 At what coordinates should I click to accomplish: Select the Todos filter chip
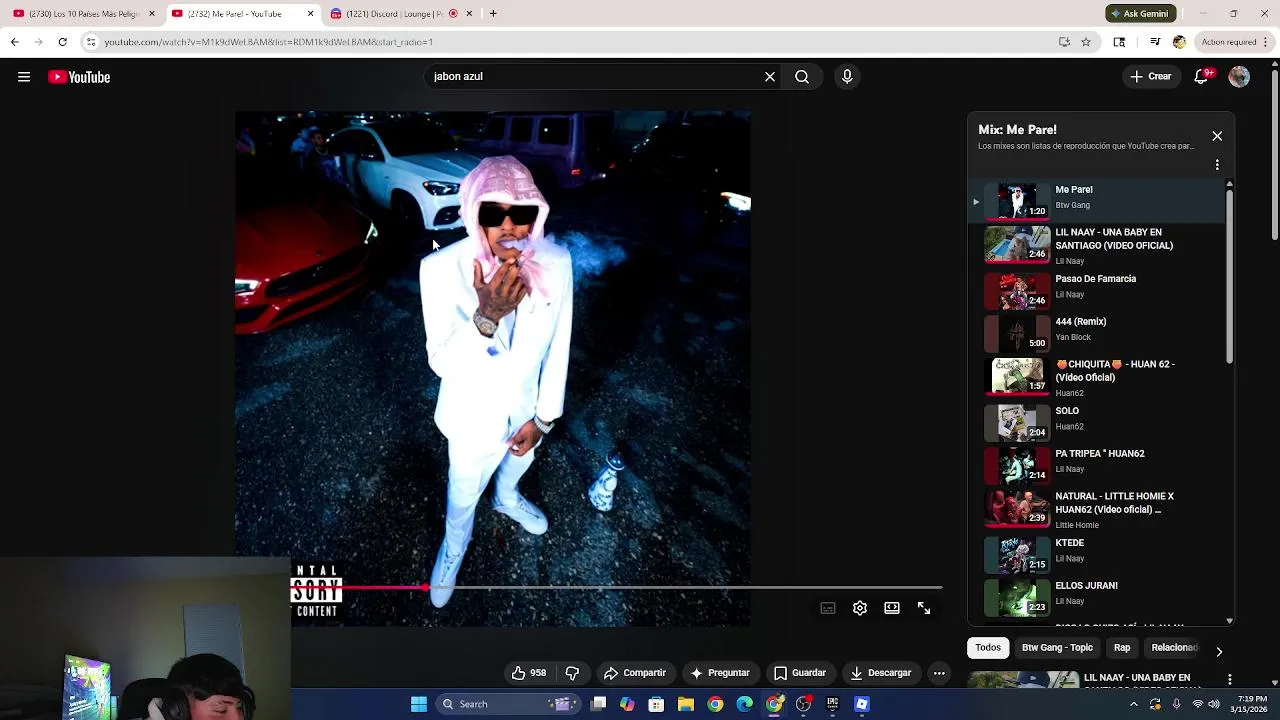[988, 648]
